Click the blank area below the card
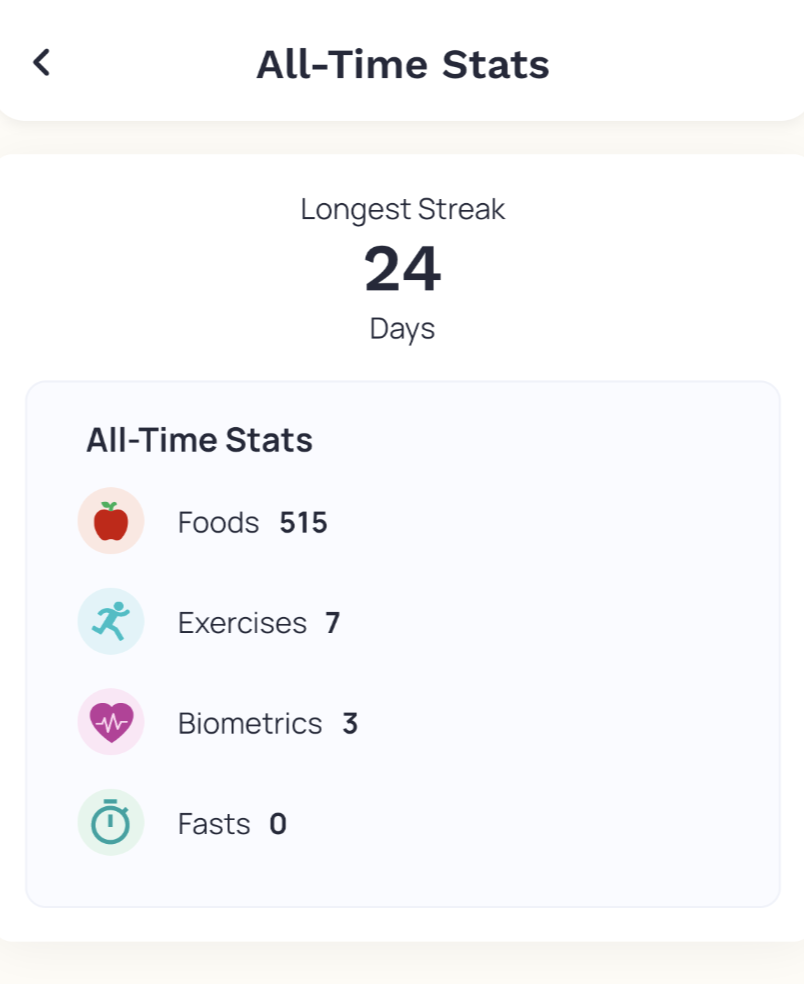This screenshot has height=984, width=804. tap(402, 963)
